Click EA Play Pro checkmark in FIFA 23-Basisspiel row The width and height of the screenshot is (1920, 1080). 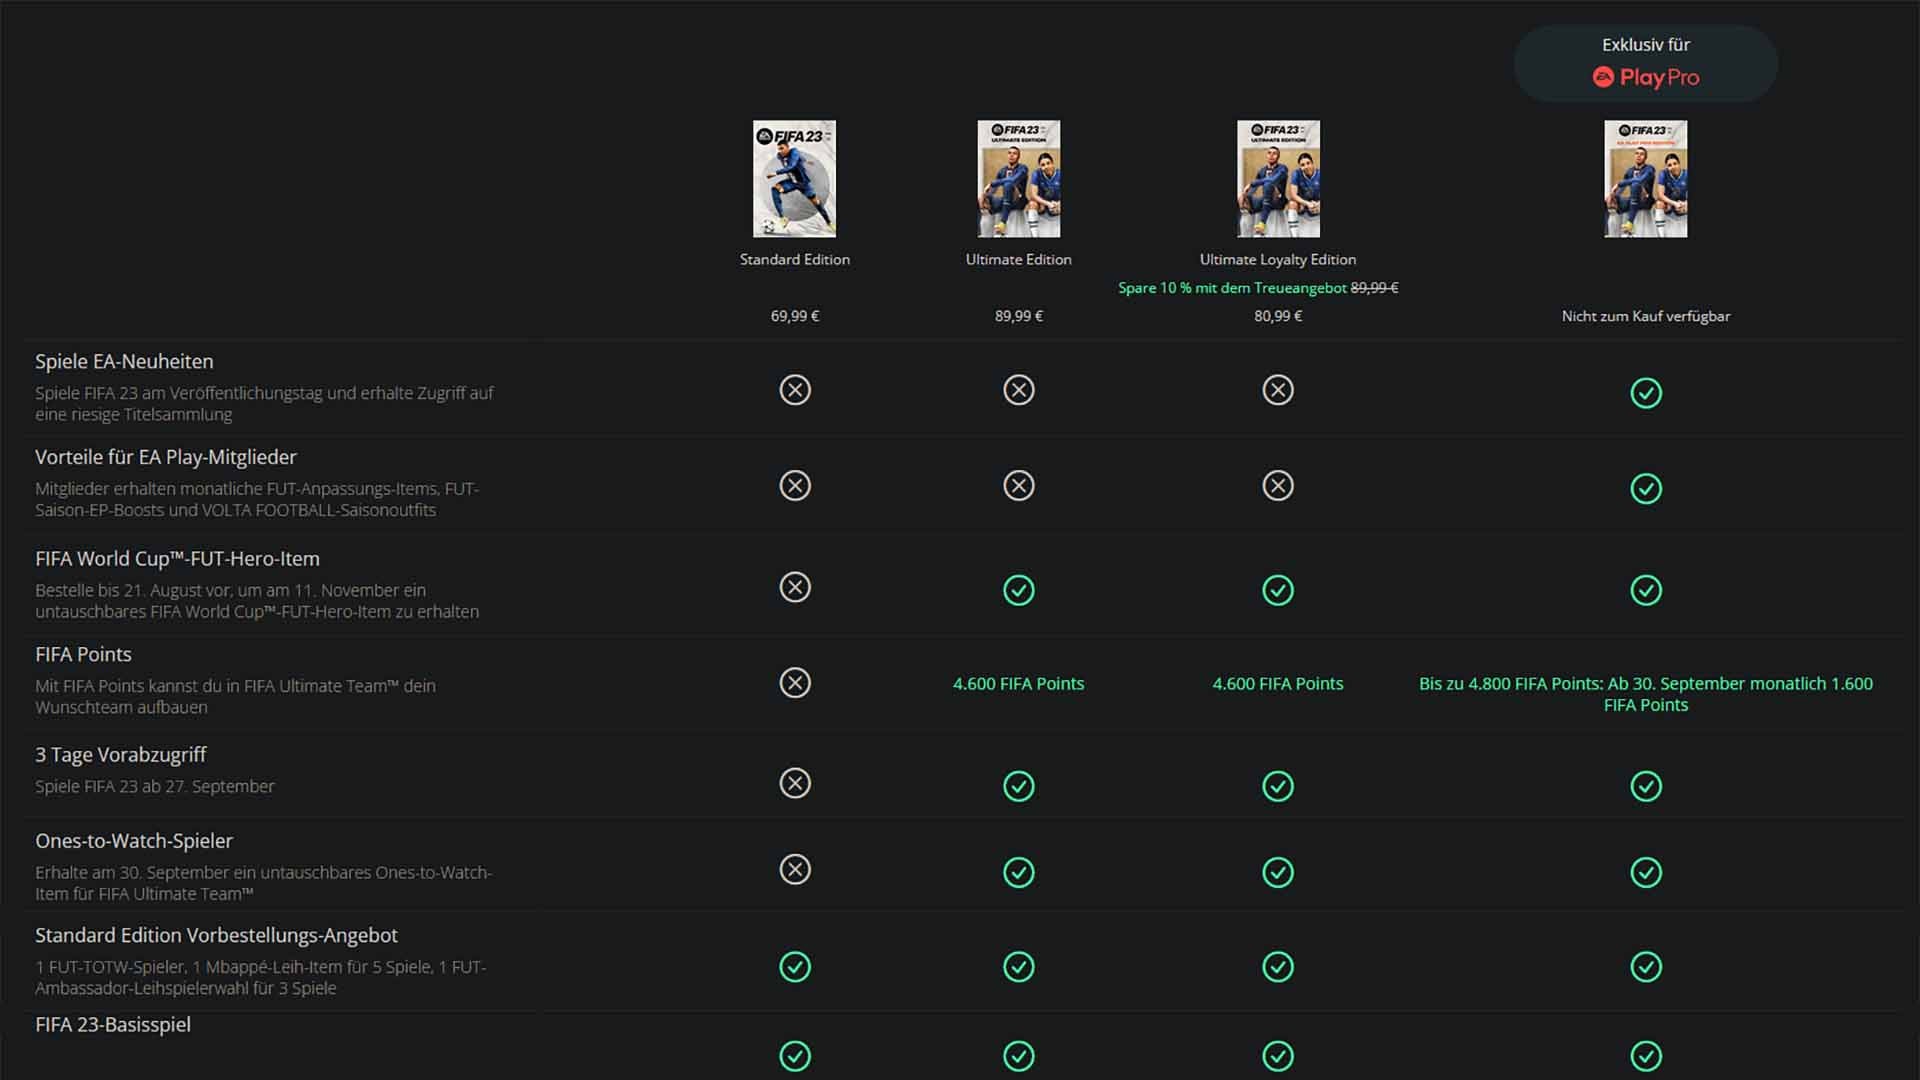(1646, 1056)
